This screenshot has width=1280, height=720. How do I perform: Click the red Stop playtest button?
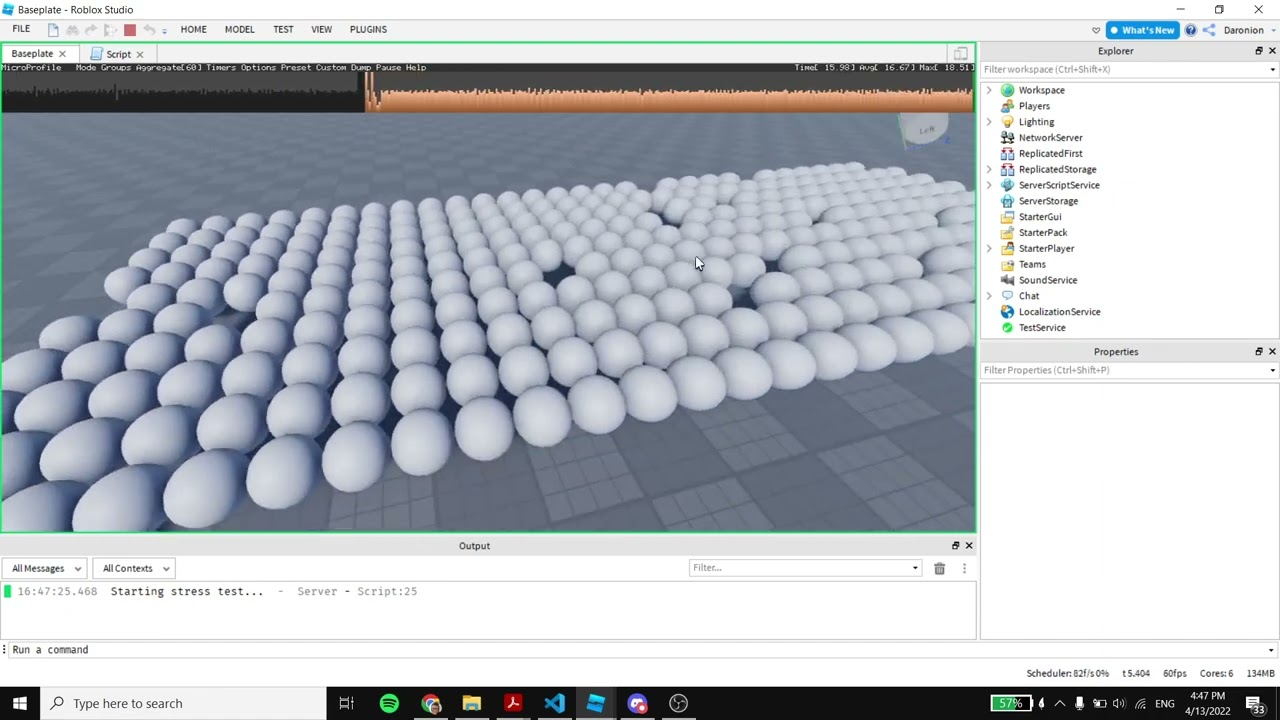[x=130, y=30]
